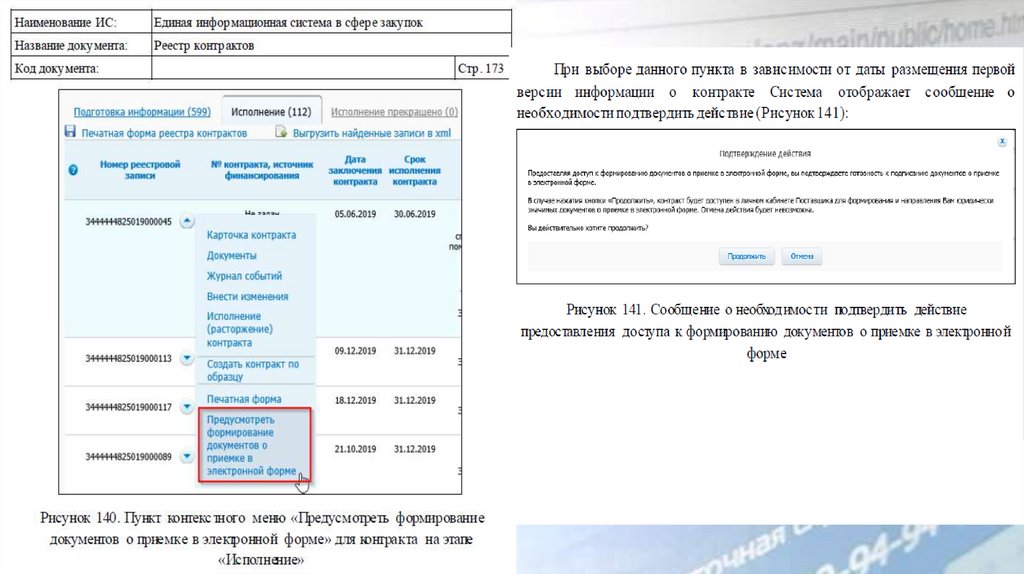
Task: Select Документы from the context menu
Action: [x=232, y=255]
